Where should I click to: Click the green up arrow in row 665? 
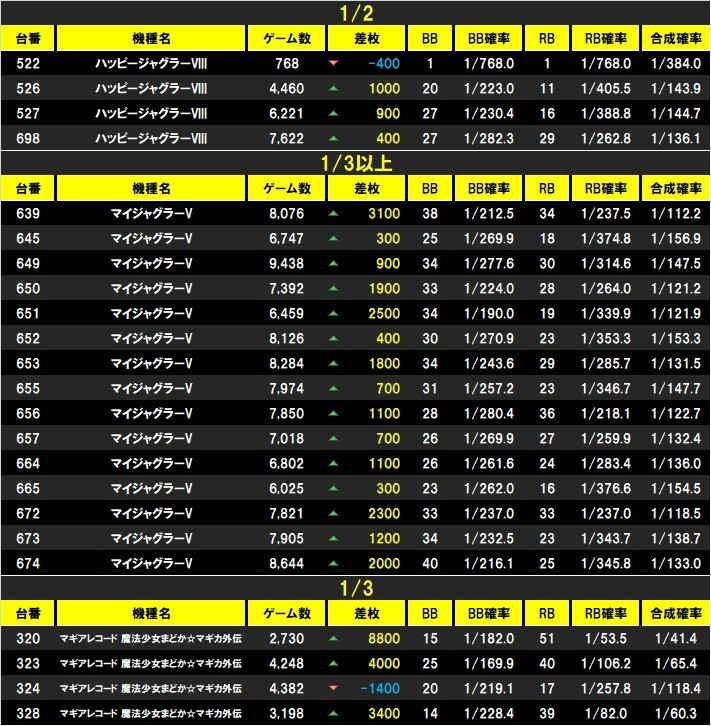tap(333, 488)
